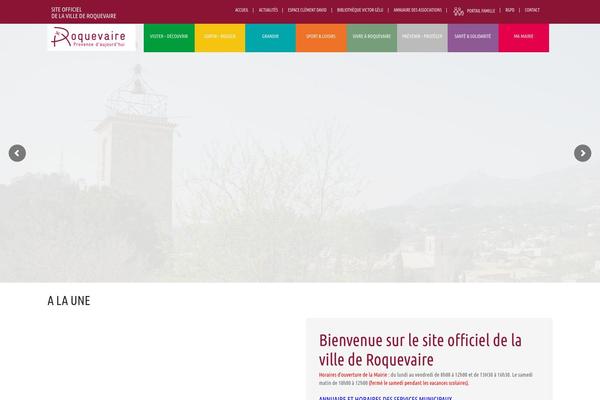600x400 pixels.
Task: Select Visiter - Découvrir green menu
Action: click(x=169, y=38)
